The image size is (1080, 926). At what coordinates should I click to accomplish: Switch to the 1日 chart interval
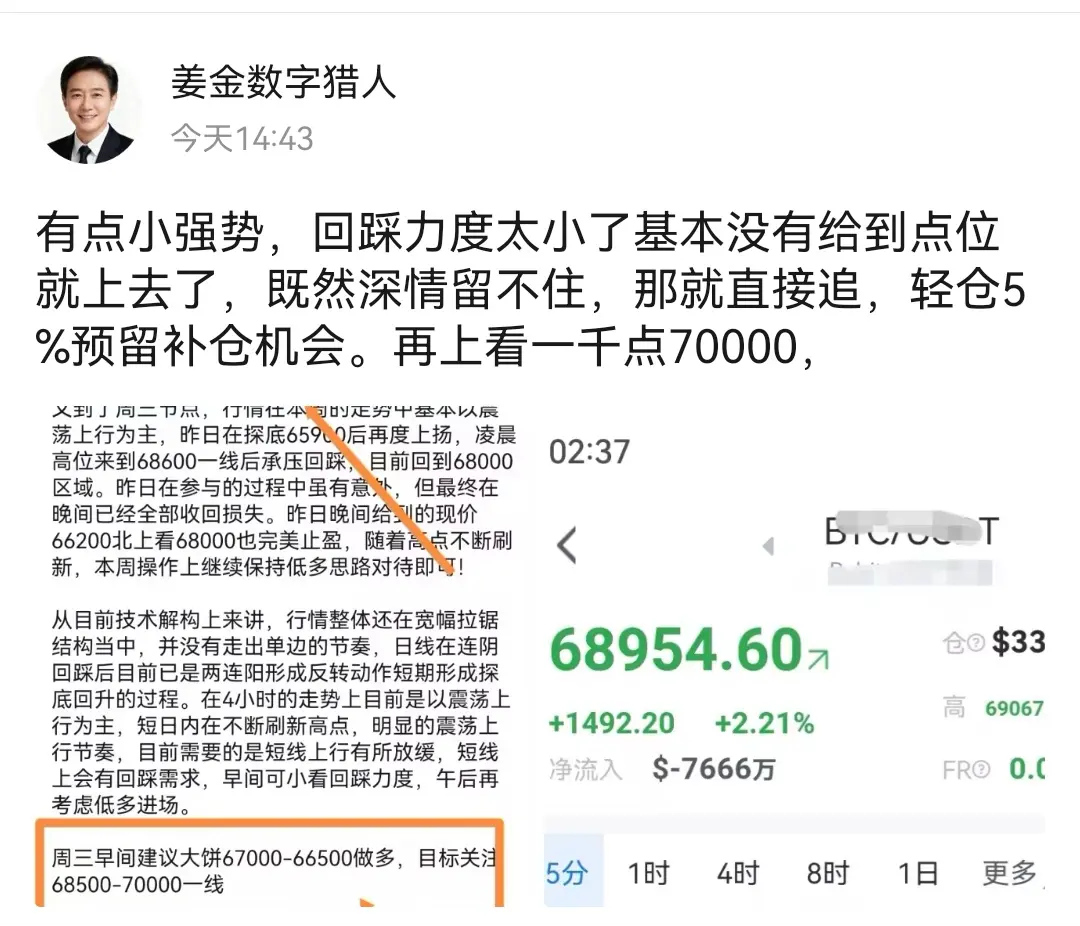pos(917,873)
